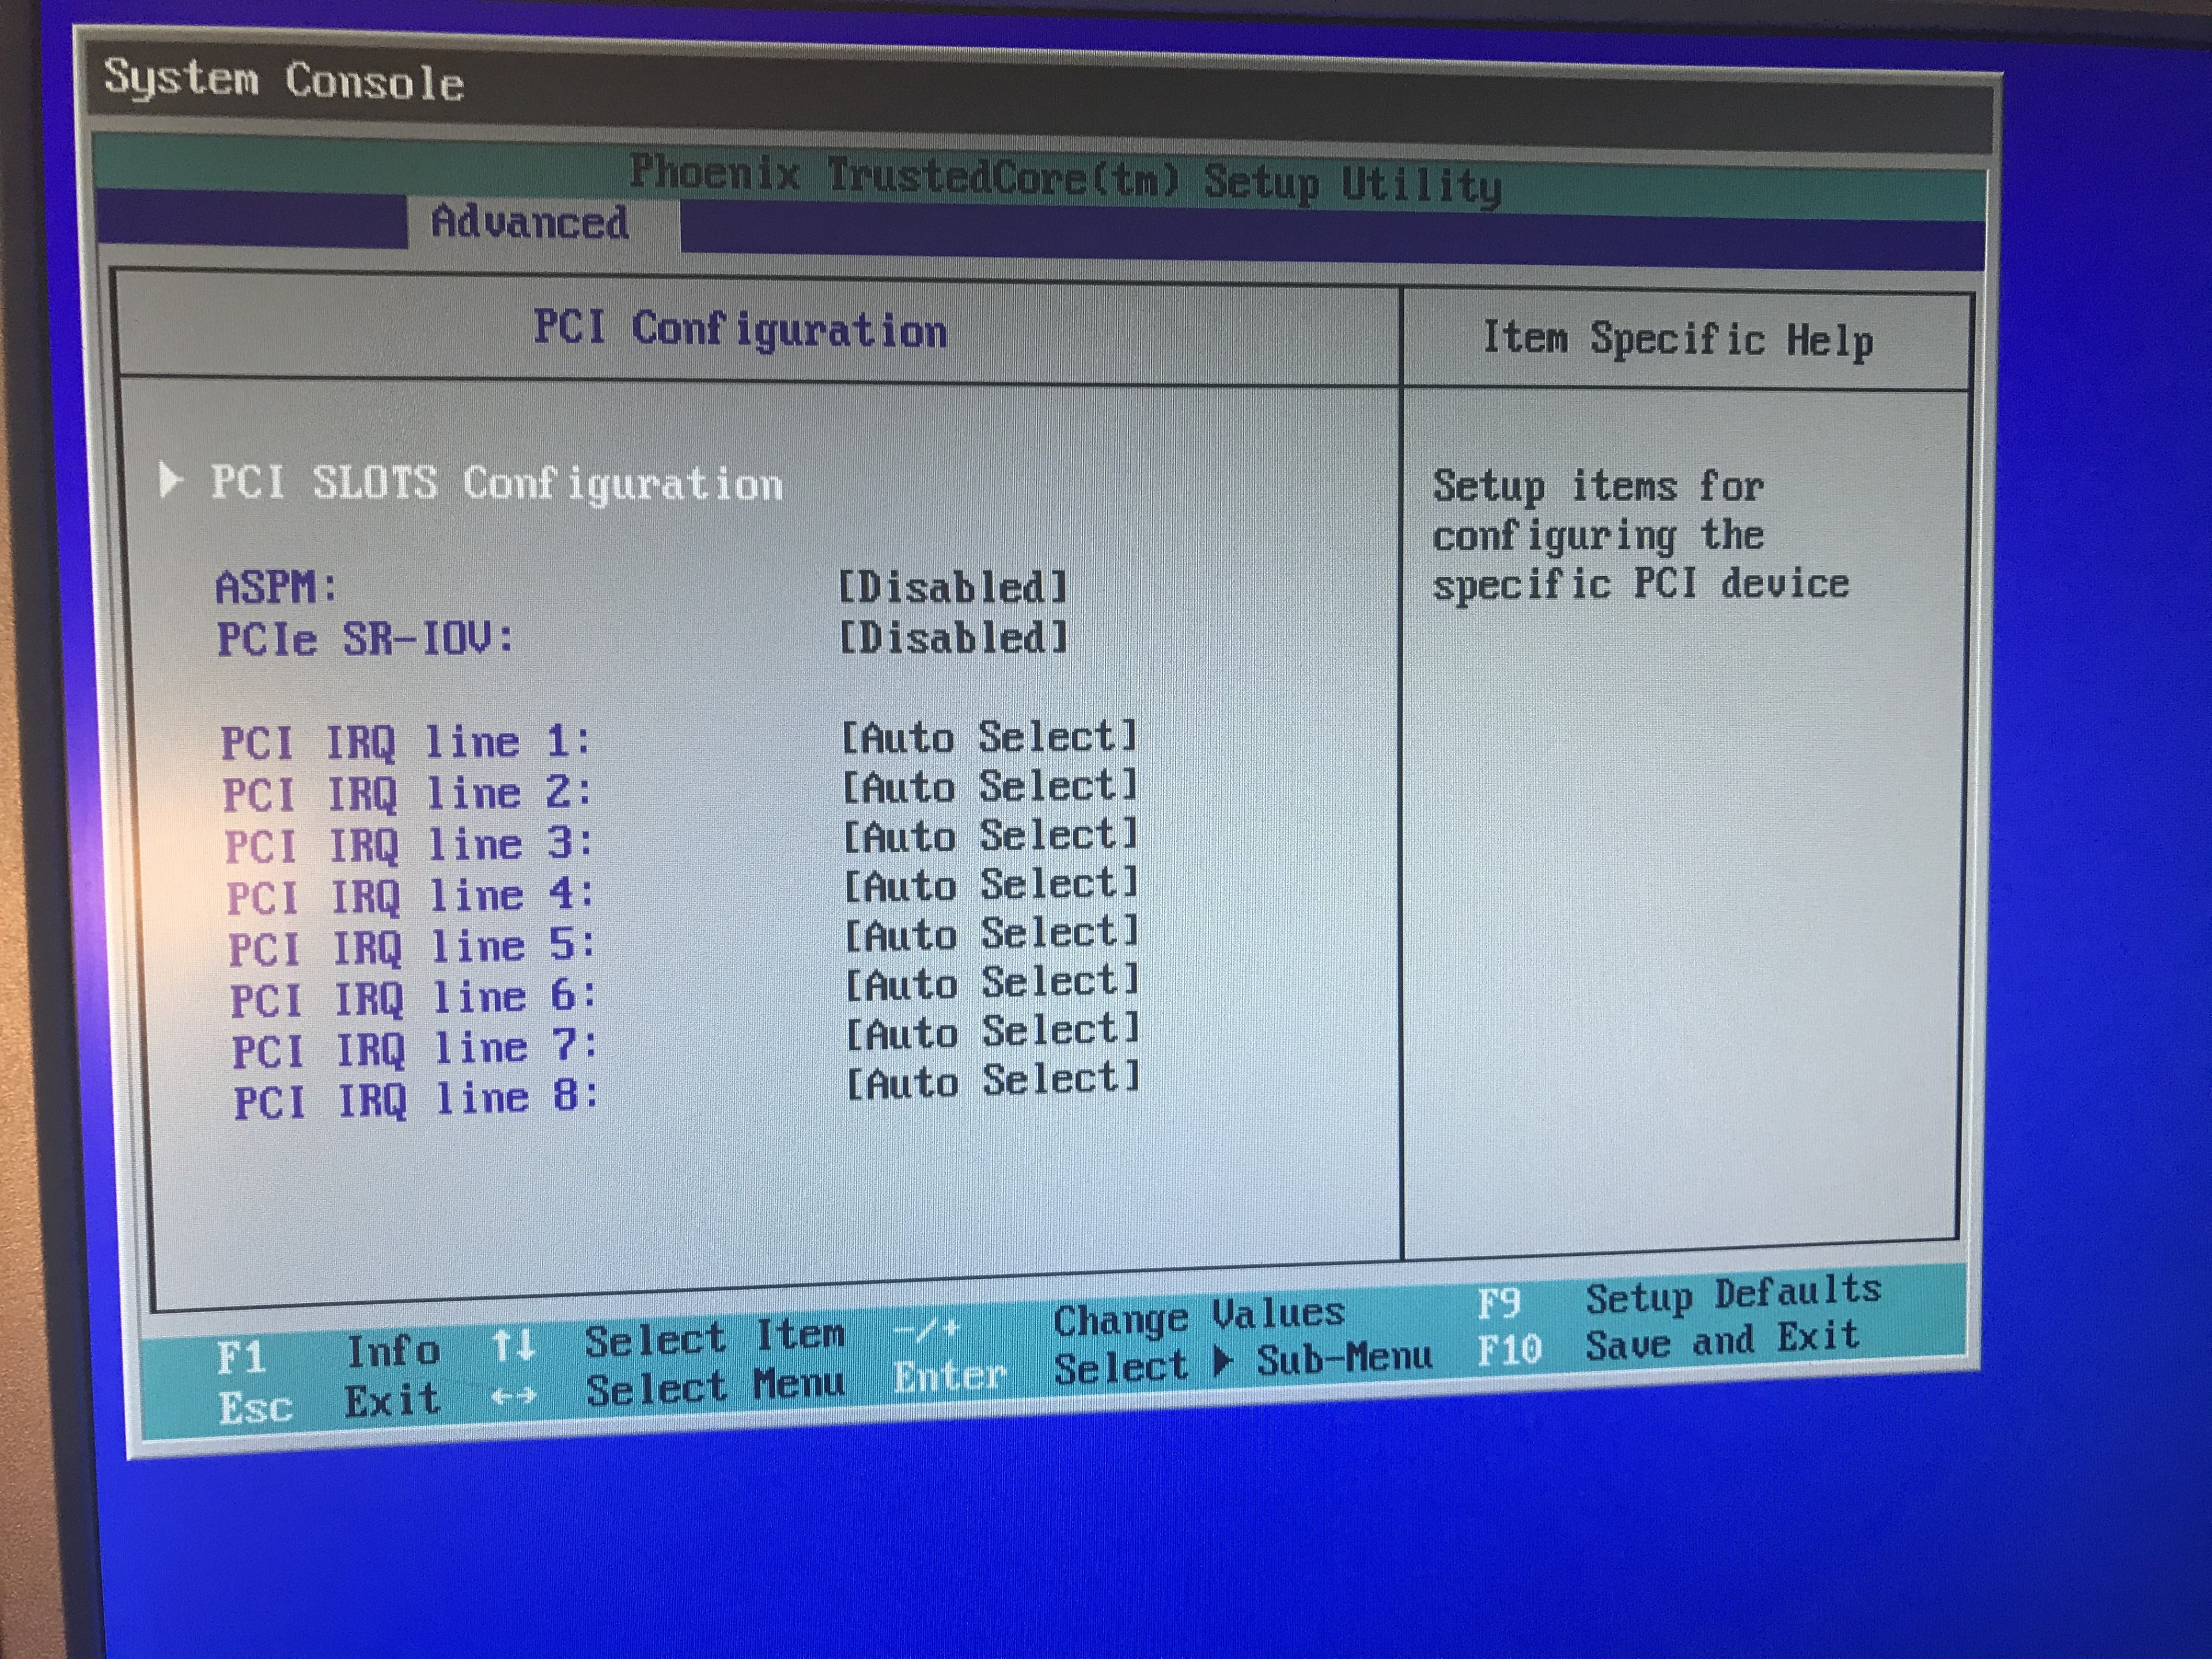
Task: Click the left-right arrows Select Menu icon
Action: (x=513, y=1396)
